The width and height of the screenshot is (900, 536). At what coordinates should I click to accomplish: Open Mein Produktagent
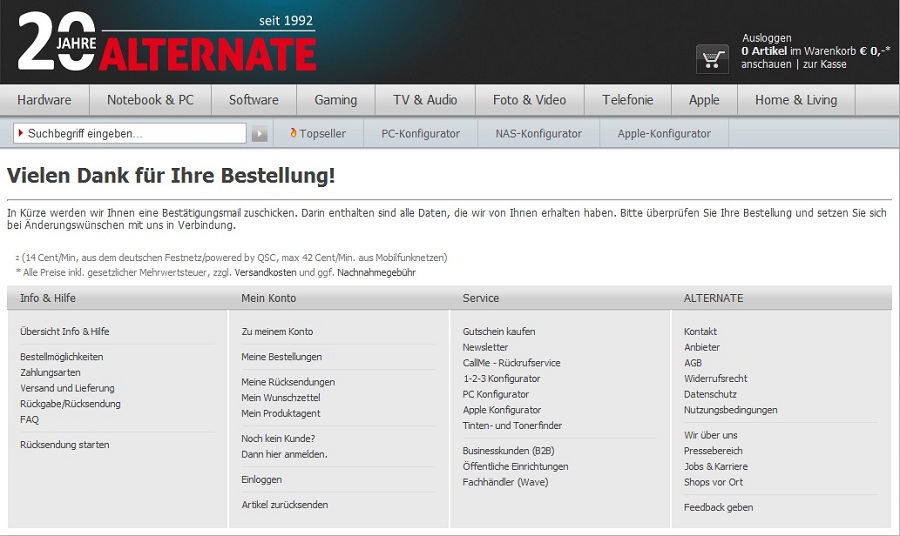point(281,413)
